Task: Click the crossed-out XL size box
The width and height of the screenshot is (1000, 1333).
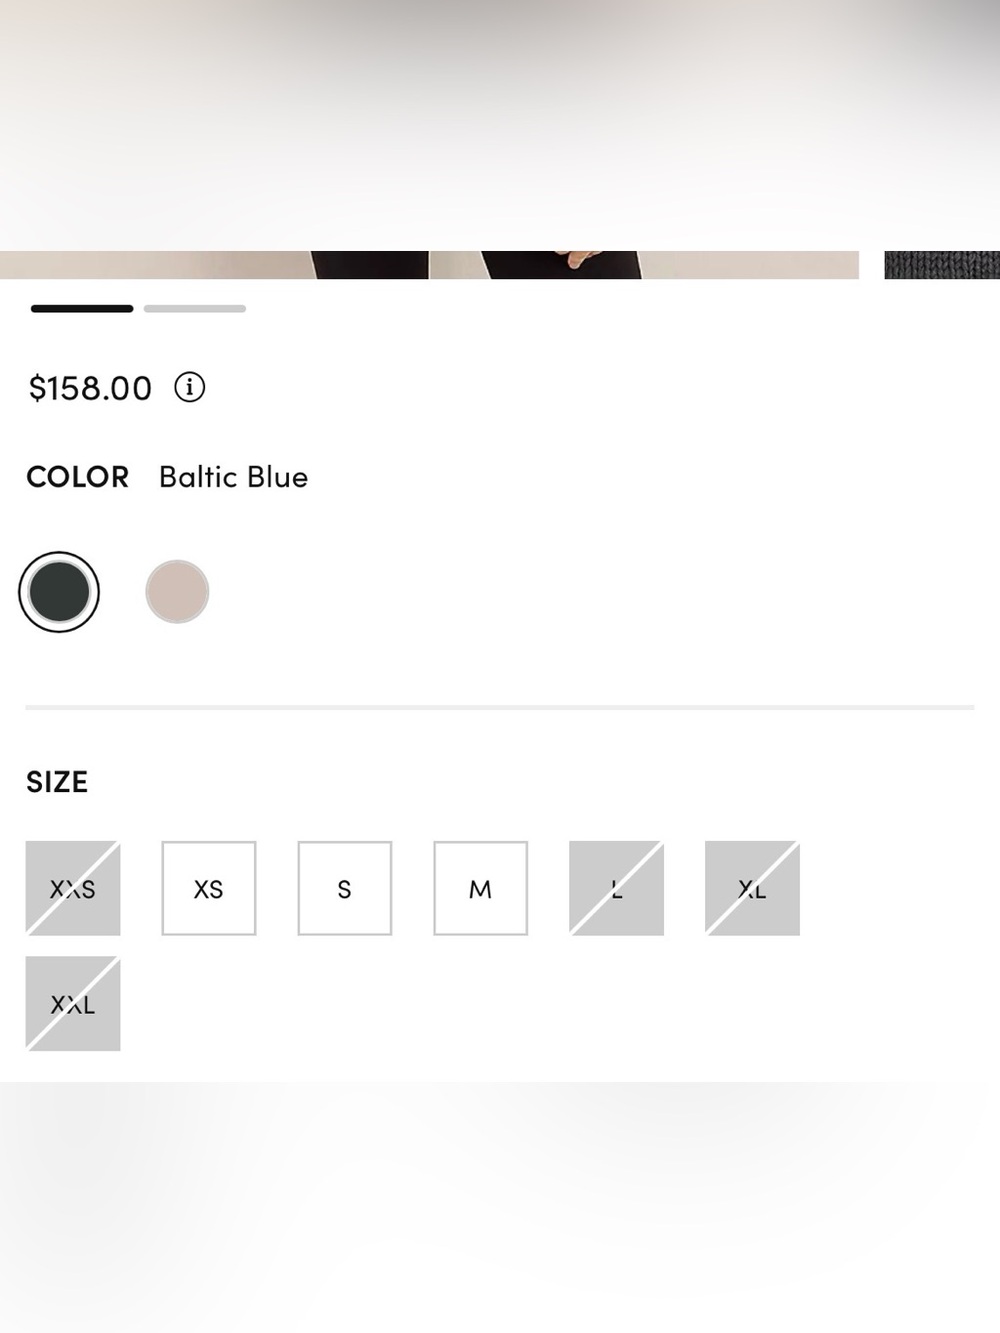Action: 753,888
